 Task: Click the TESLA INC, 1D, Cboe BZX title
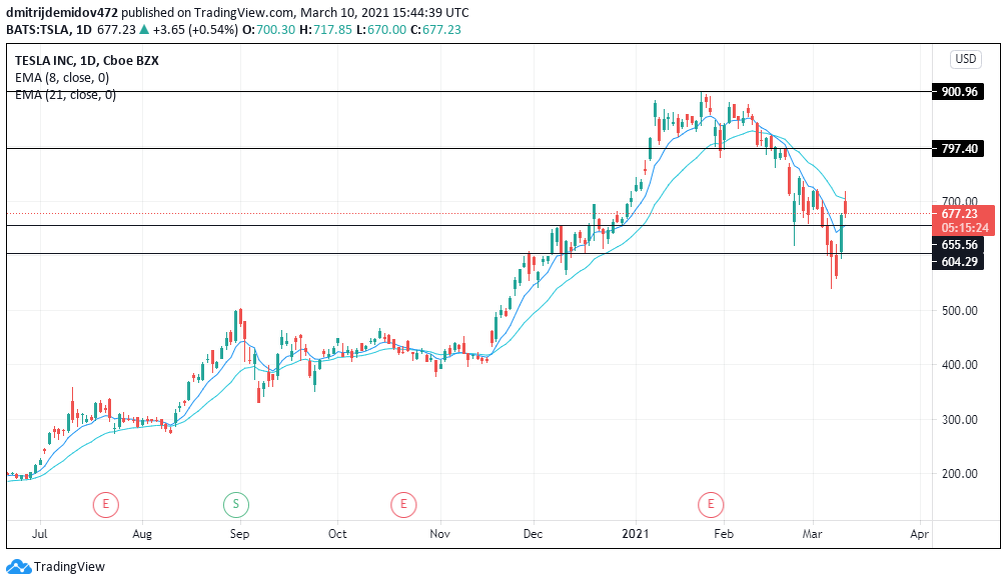87,60
